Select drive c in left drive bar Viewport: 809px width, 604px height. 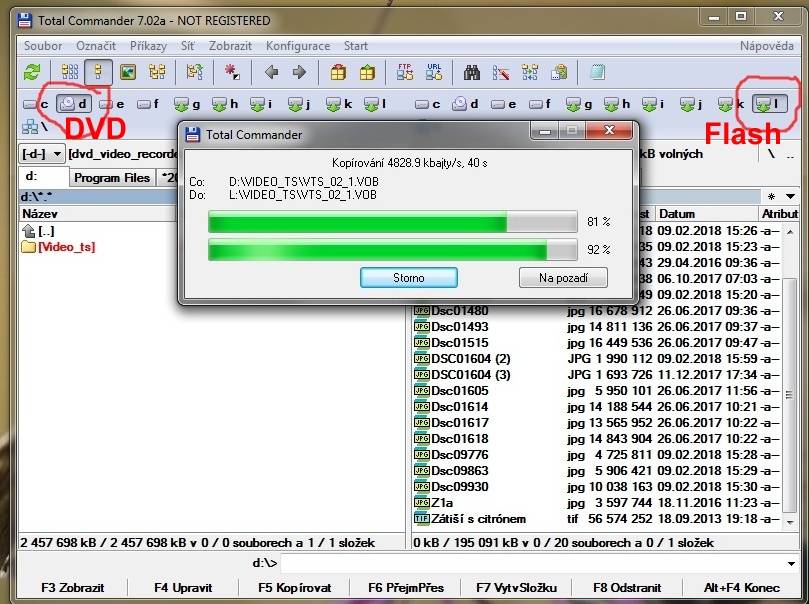pos(36,104)
